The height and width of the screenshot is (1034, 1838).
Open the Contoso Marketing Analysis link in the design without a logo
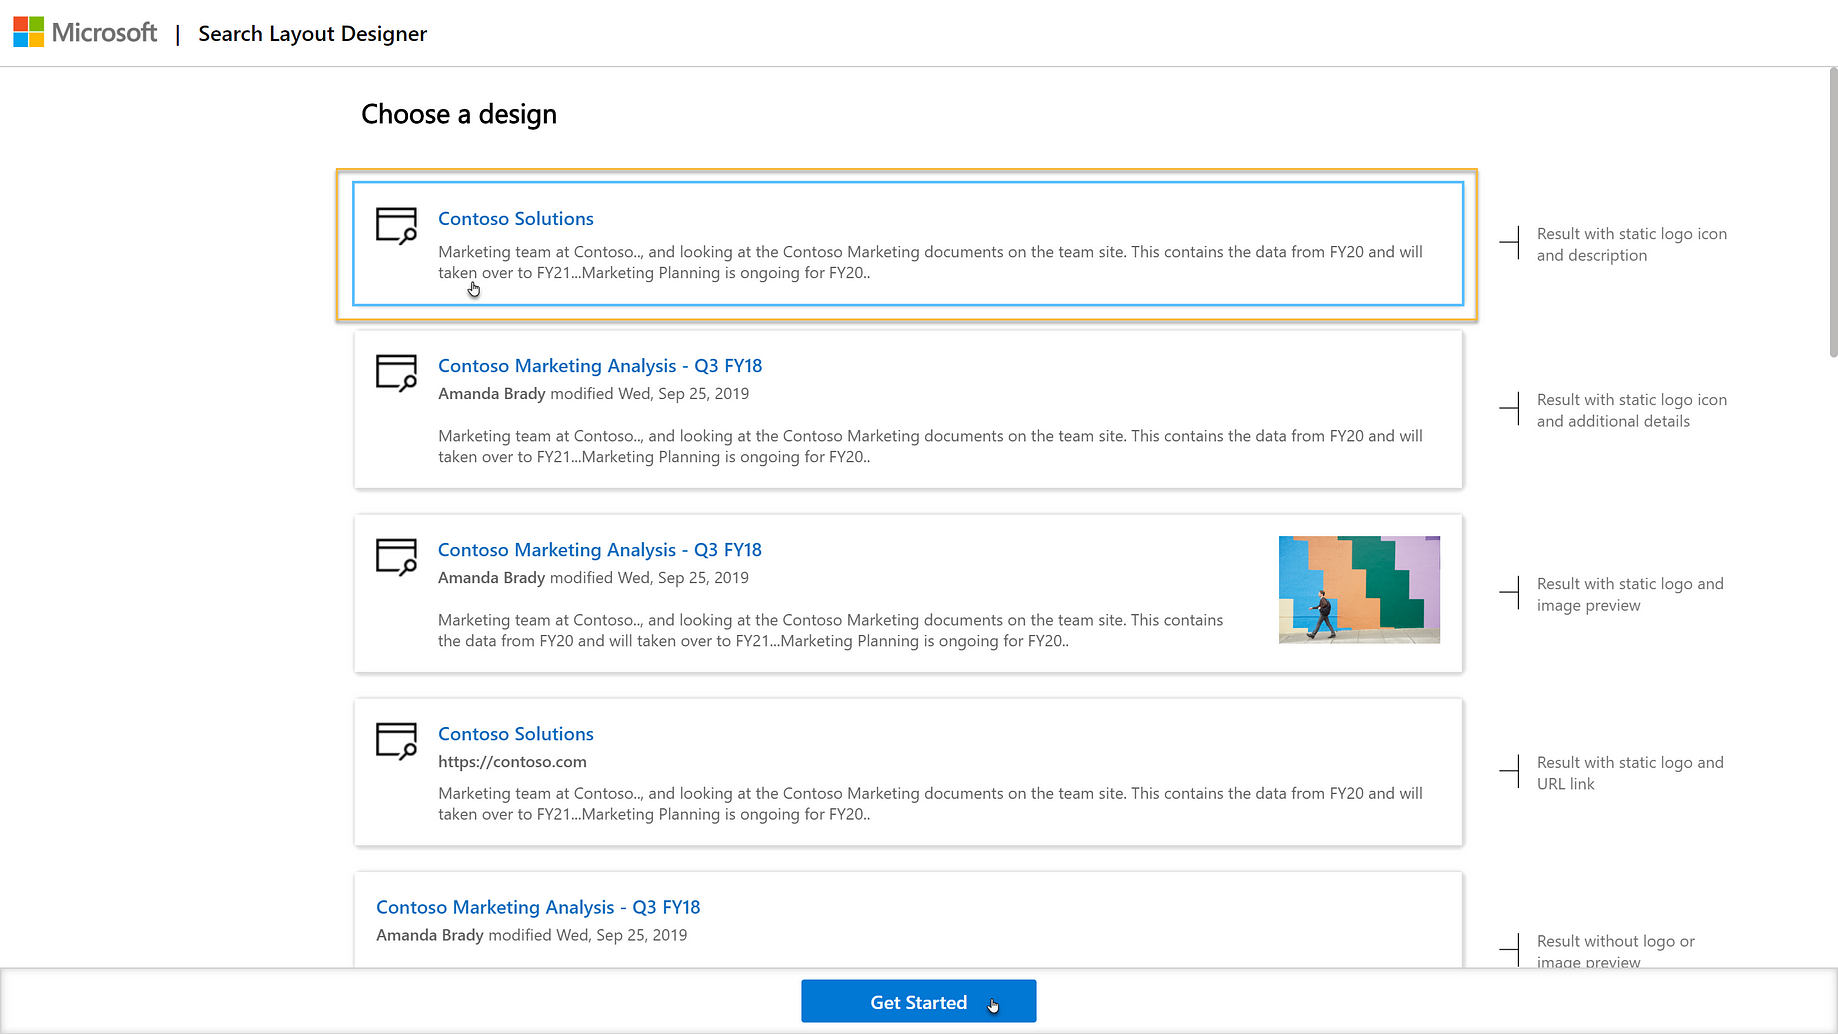538,906
